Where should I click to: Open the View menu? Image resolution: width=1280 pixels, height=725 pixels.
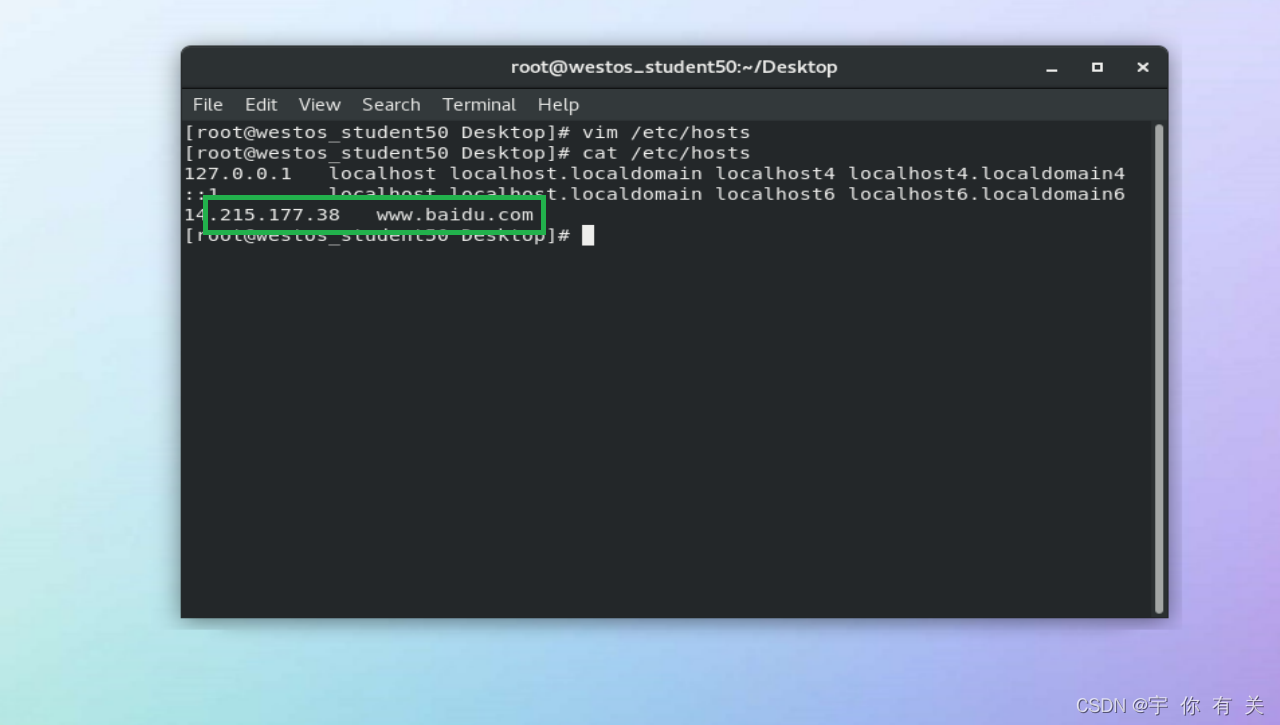click(x=319, y=104)
